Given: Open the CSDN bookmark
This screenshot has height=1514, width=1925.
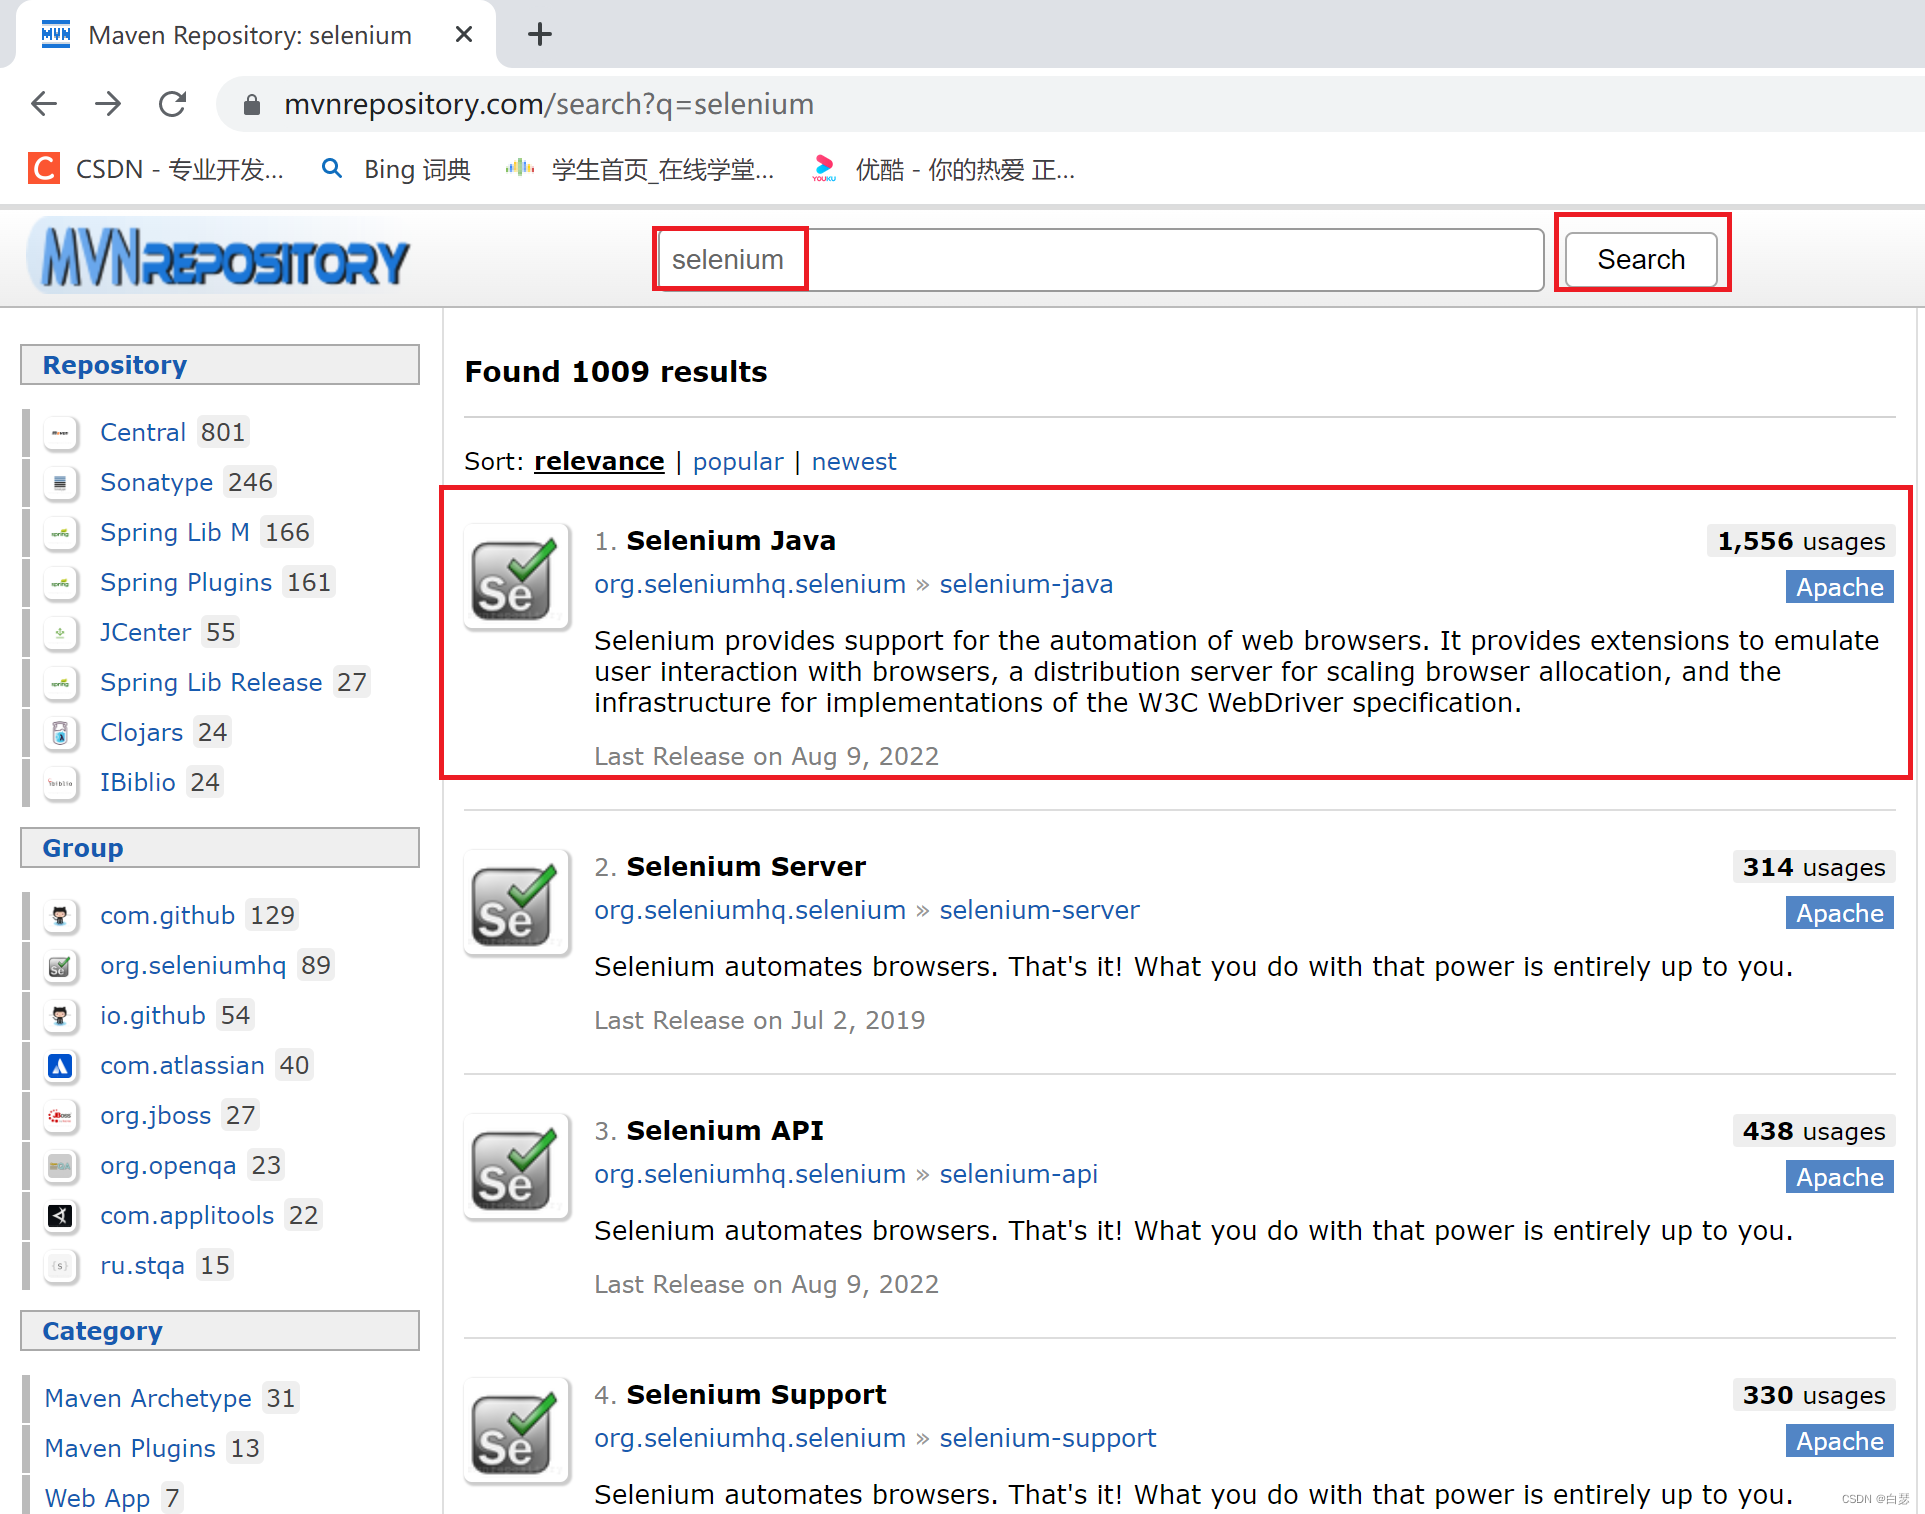Looking at the screenshot, I should (157, 170).
